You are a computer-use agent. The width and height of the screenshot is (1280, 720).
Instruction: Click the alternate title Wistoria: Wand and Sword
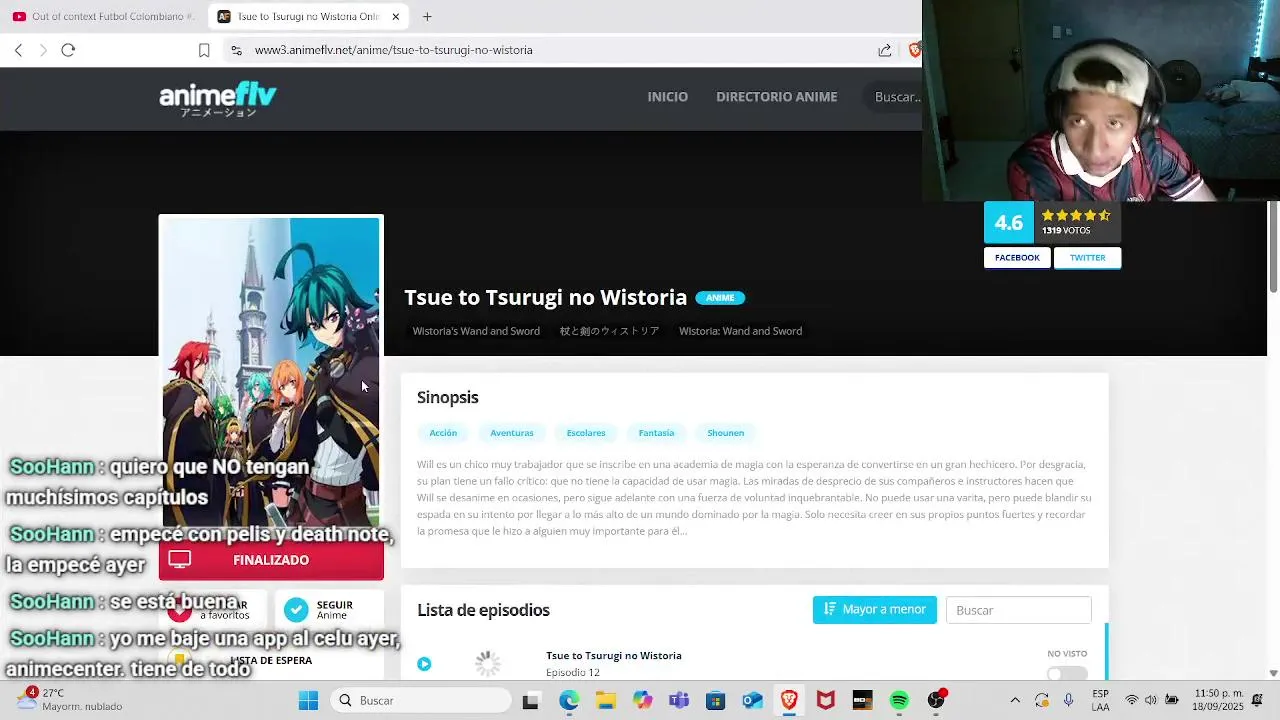click(740, 331)
